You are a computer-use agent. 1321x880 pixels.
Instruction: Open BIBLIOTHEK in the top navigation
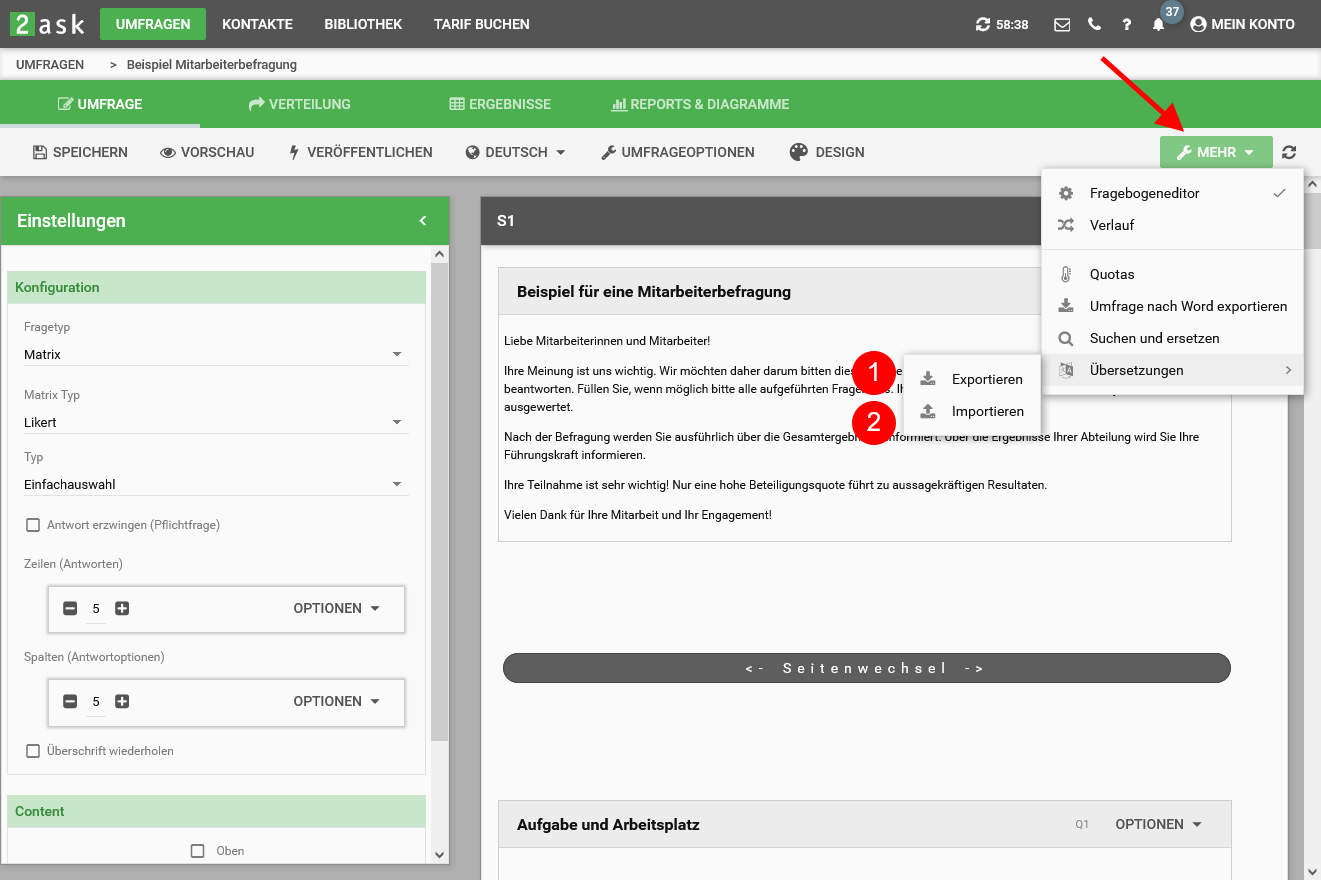[x=363, y=24]
